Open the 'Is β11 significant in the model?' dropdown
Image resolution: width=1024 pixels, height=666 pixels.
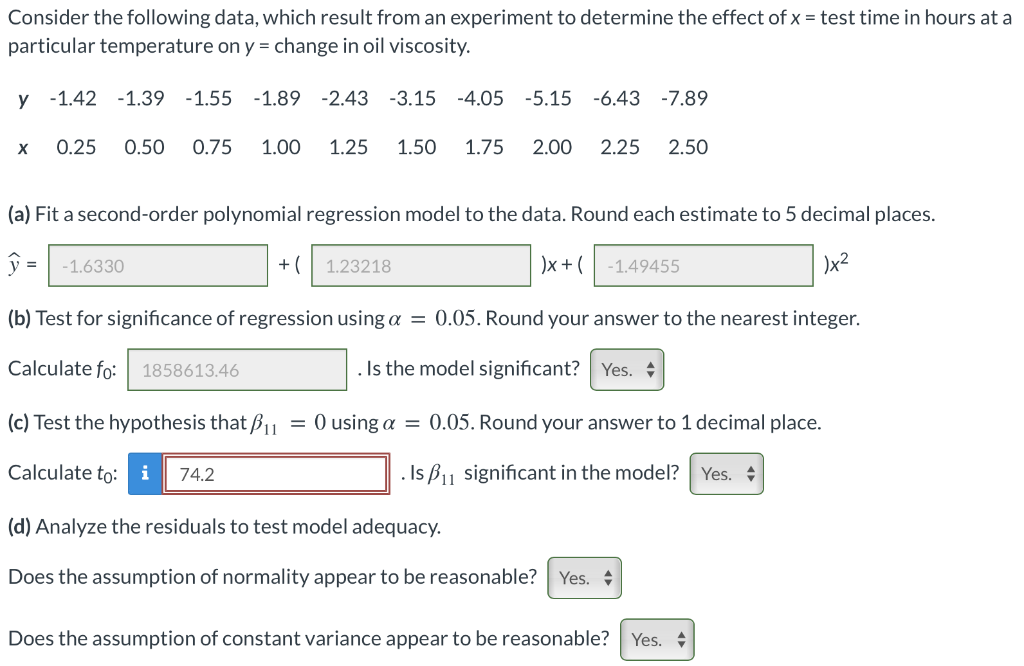click(727, 472)
